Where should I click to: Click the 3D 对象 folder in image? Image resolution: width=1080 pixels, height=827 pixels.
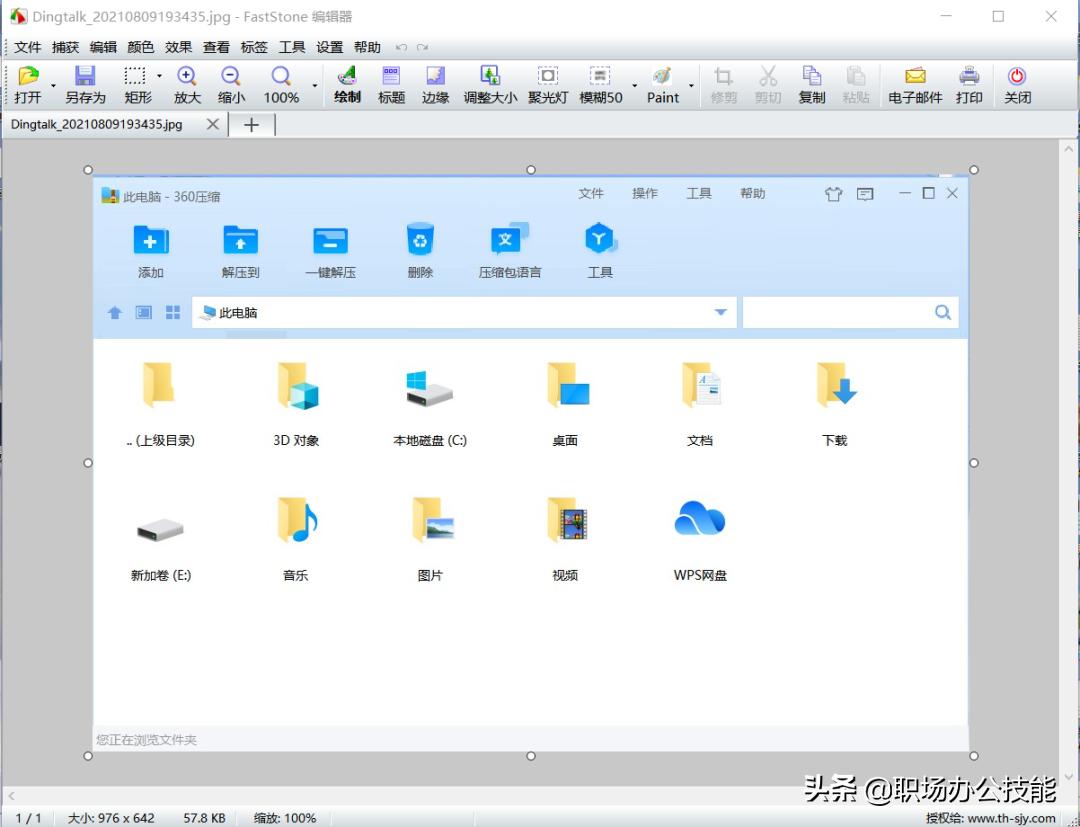pos(296,405)
